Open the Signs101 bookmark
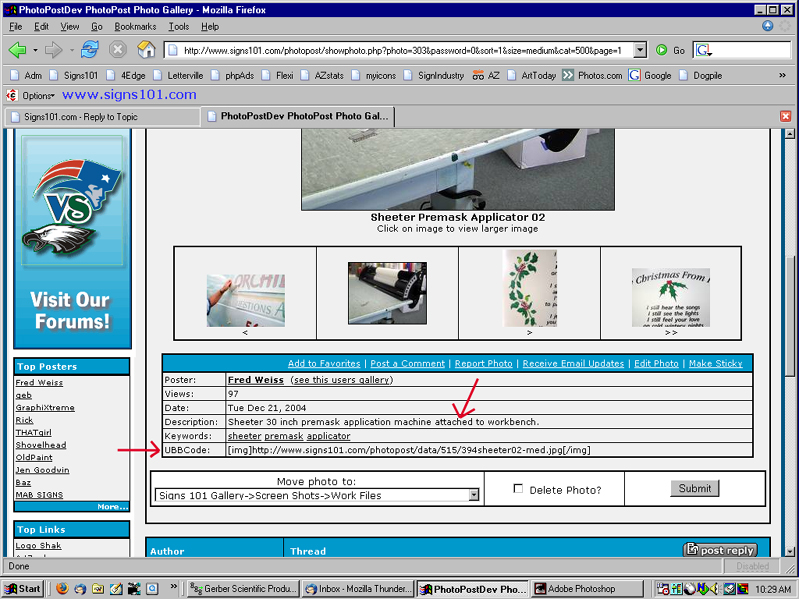This screenshot has height=599, width=799. click(74, 75)
